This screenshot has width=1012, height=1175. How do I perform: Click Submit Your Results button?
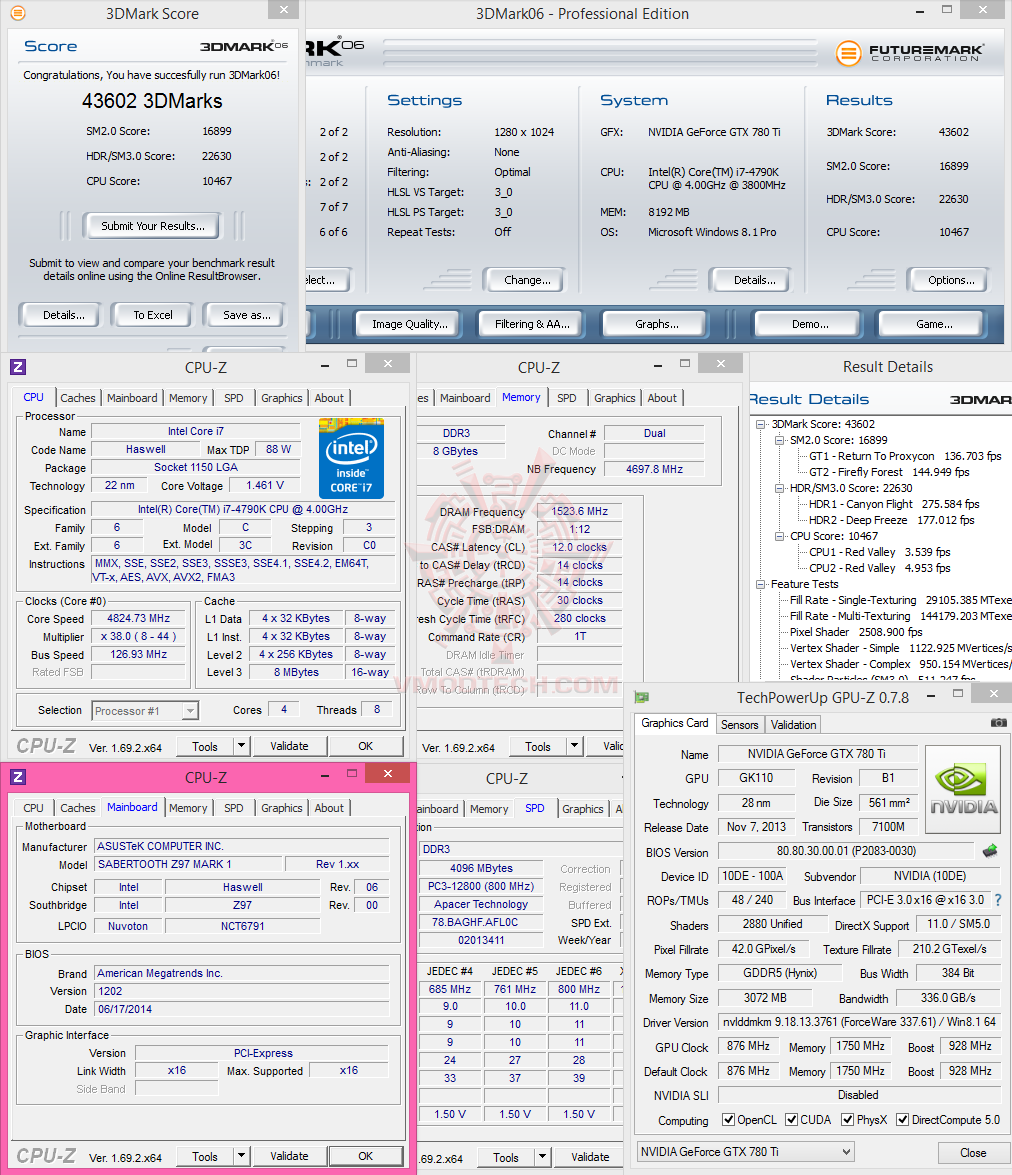point(153,226)
